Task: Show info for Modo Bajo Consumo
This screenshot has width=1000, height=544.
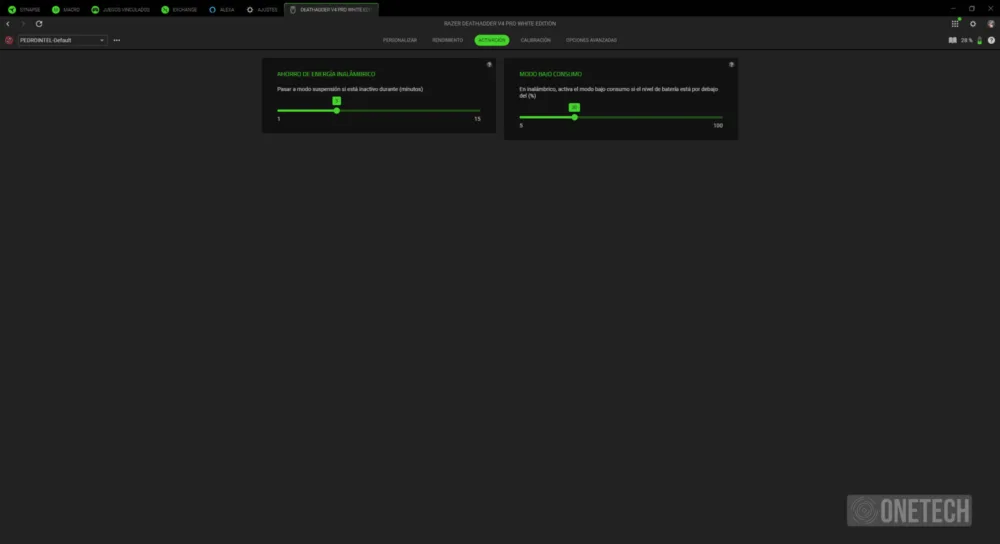Action: click(x=732, y=64)
